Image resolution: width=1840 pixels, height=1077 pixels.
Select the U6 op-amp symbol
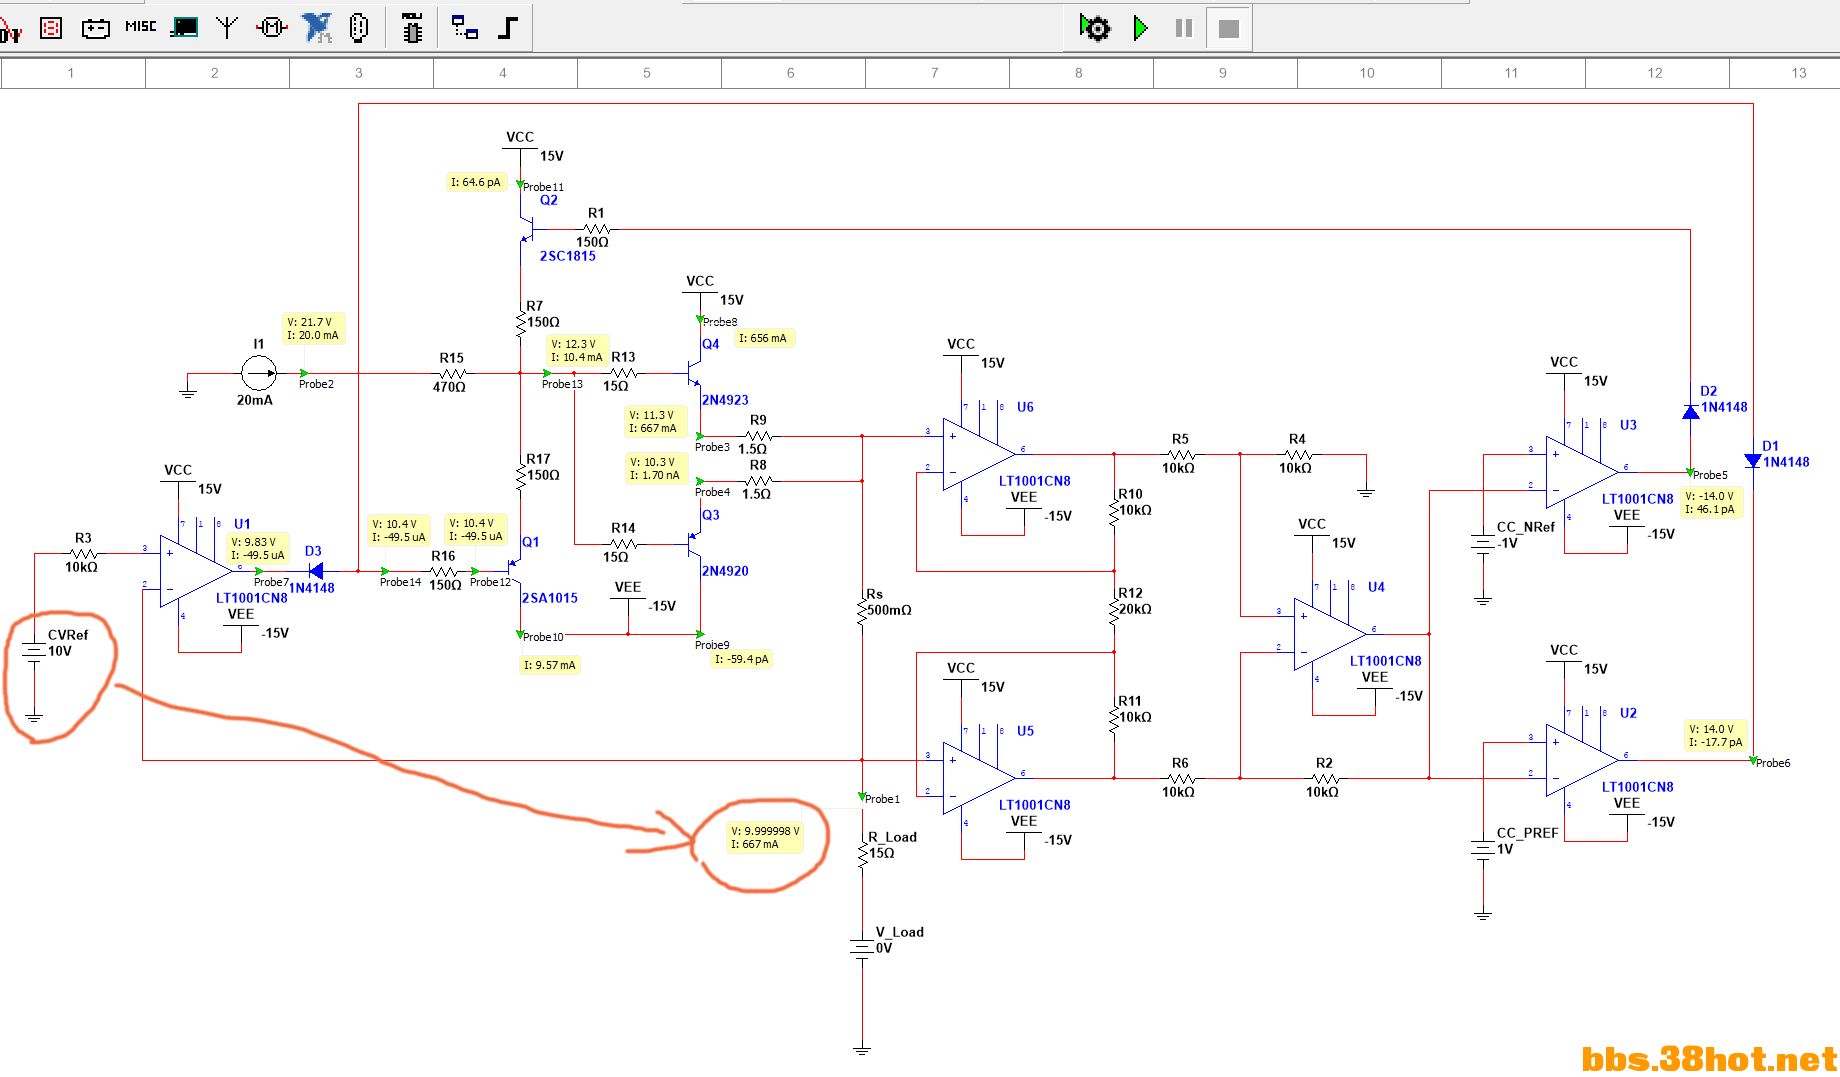tap(979, 454)
